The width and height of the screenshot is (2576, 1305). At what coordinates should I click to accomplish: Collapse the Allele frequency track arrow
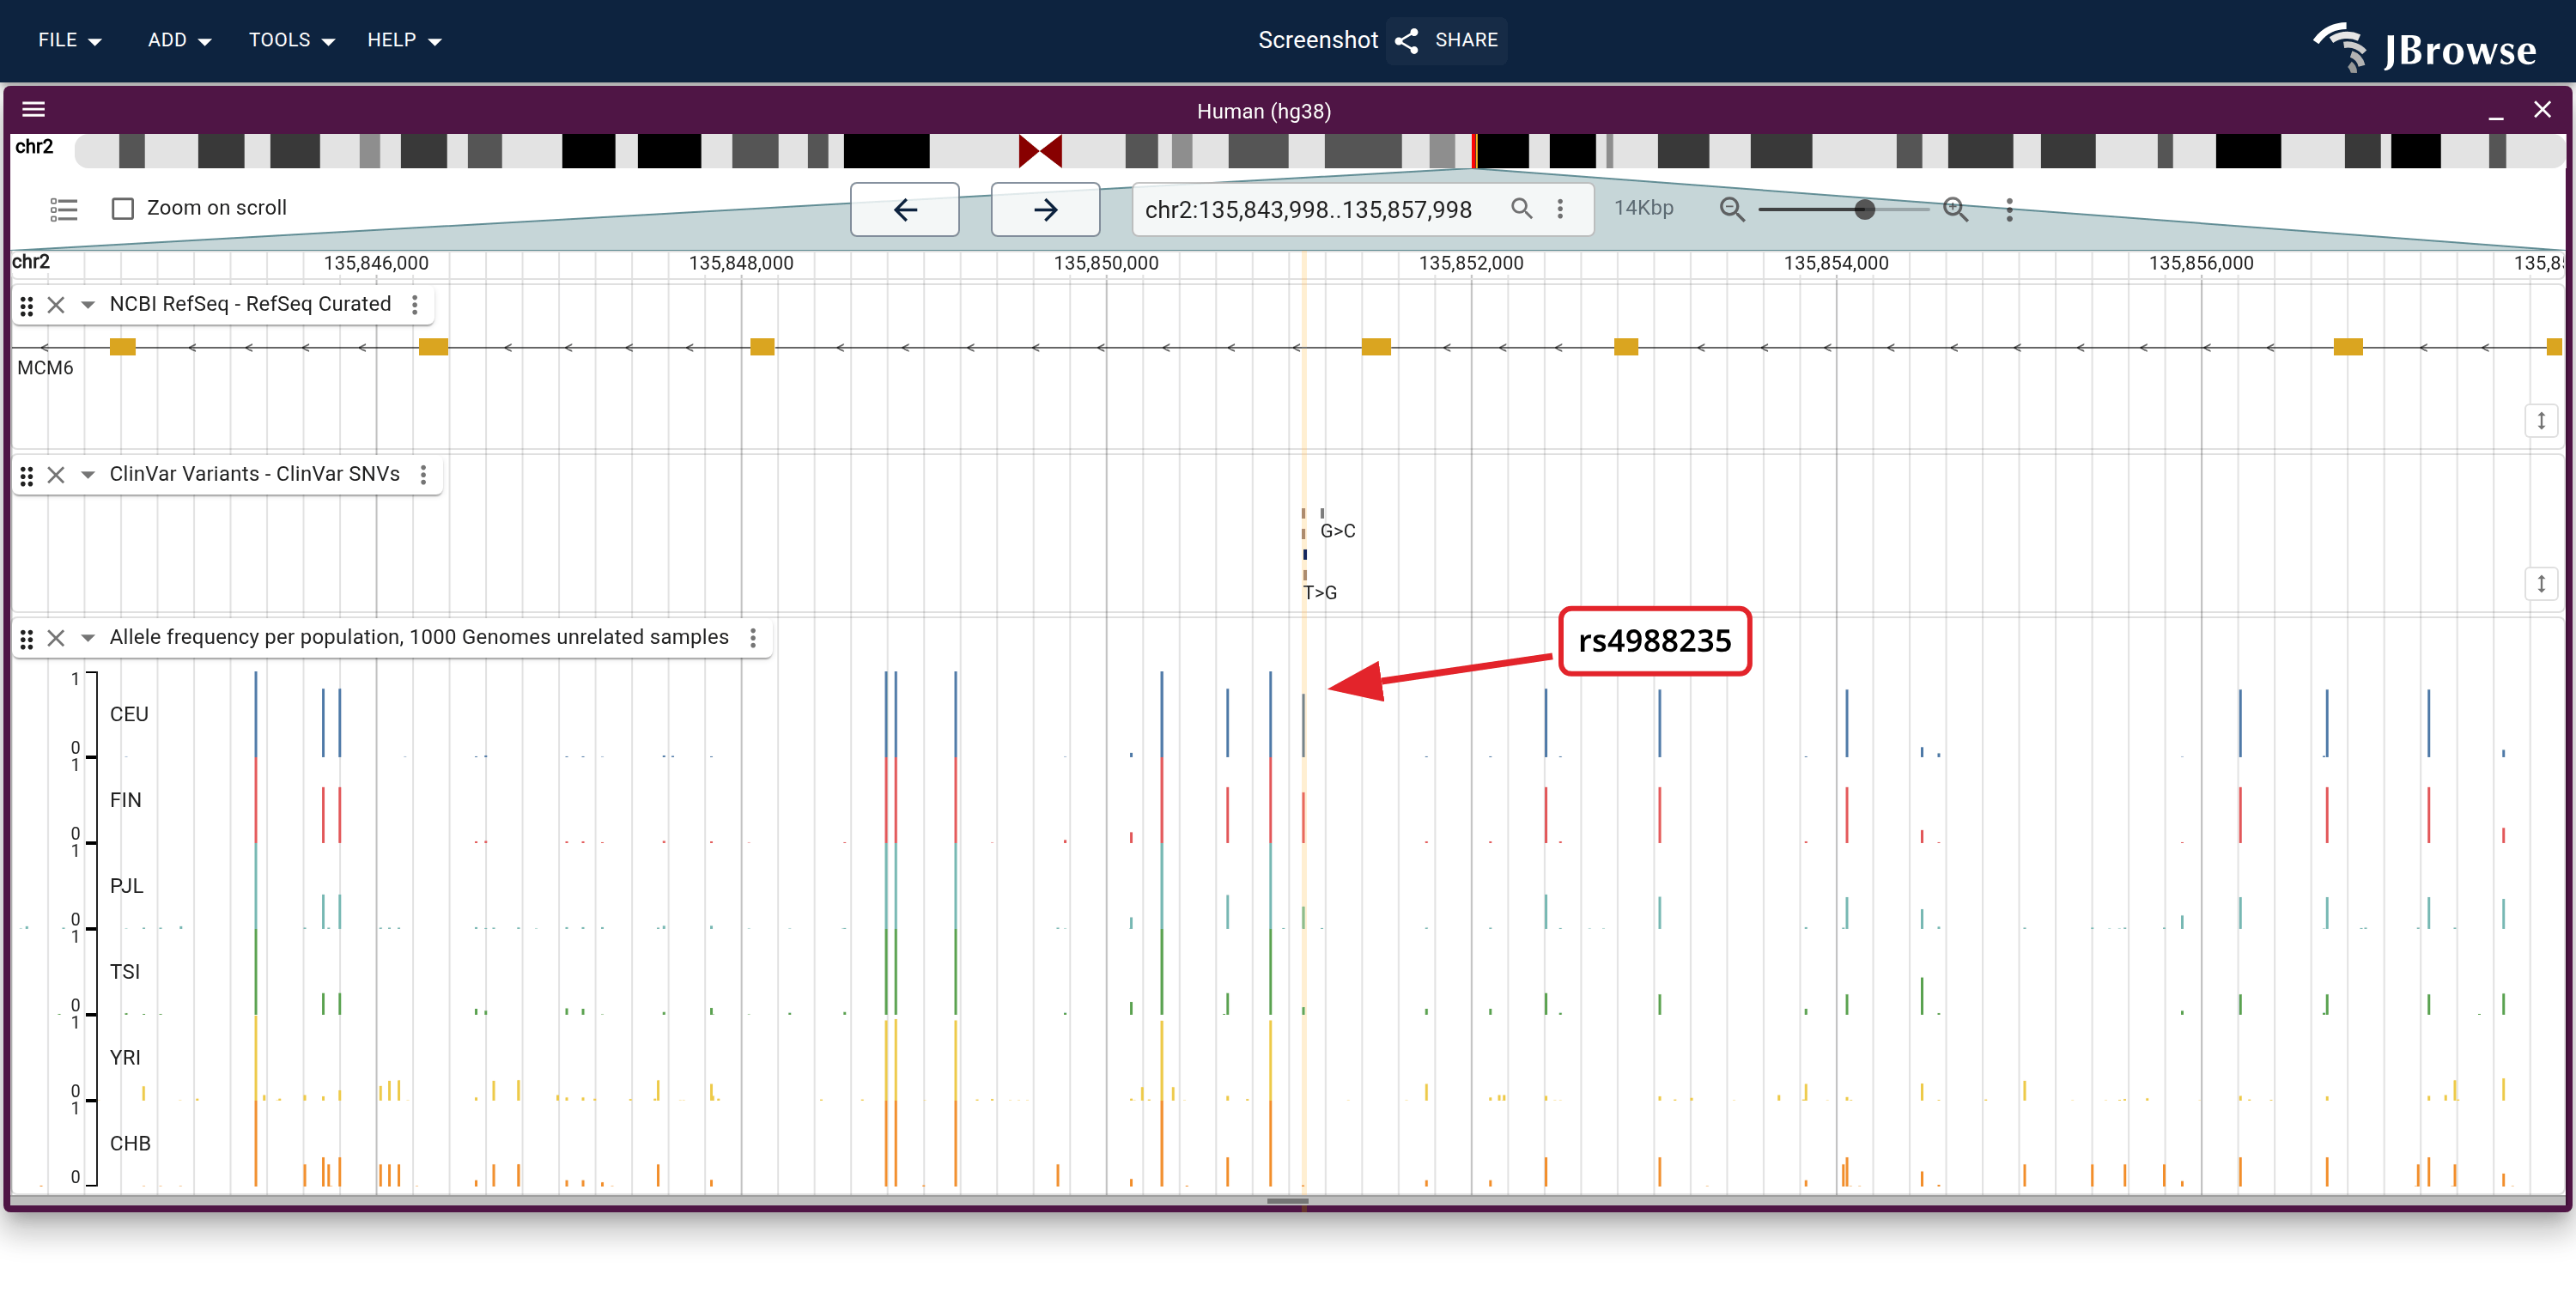click(x=88, y=638)
